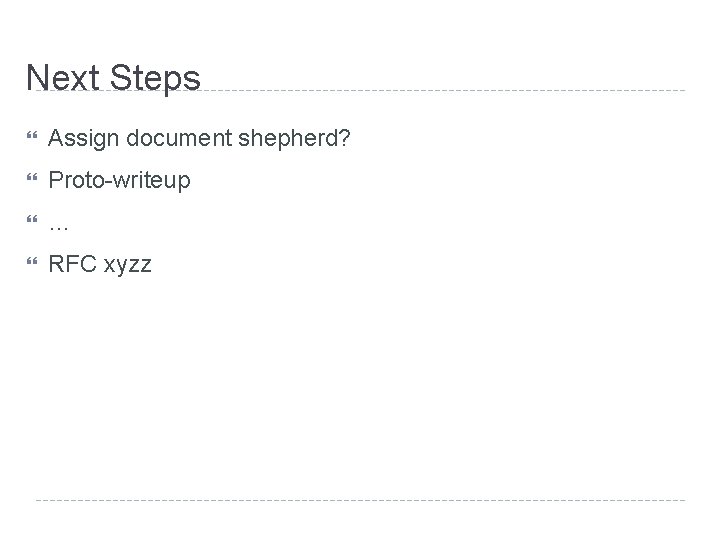This screenshot has width=720, height=540.
Task: Click the bullet next to the ellipsis
Action: [32, 224]
